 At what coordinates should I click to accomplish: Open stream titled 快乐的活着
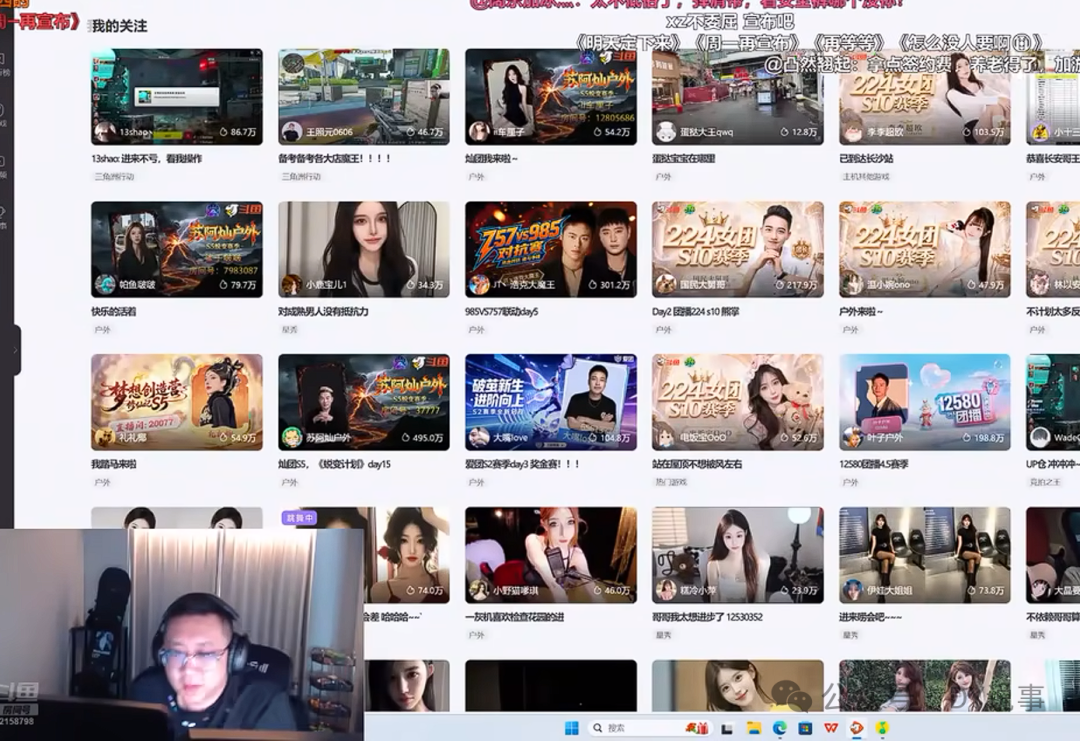114,311
